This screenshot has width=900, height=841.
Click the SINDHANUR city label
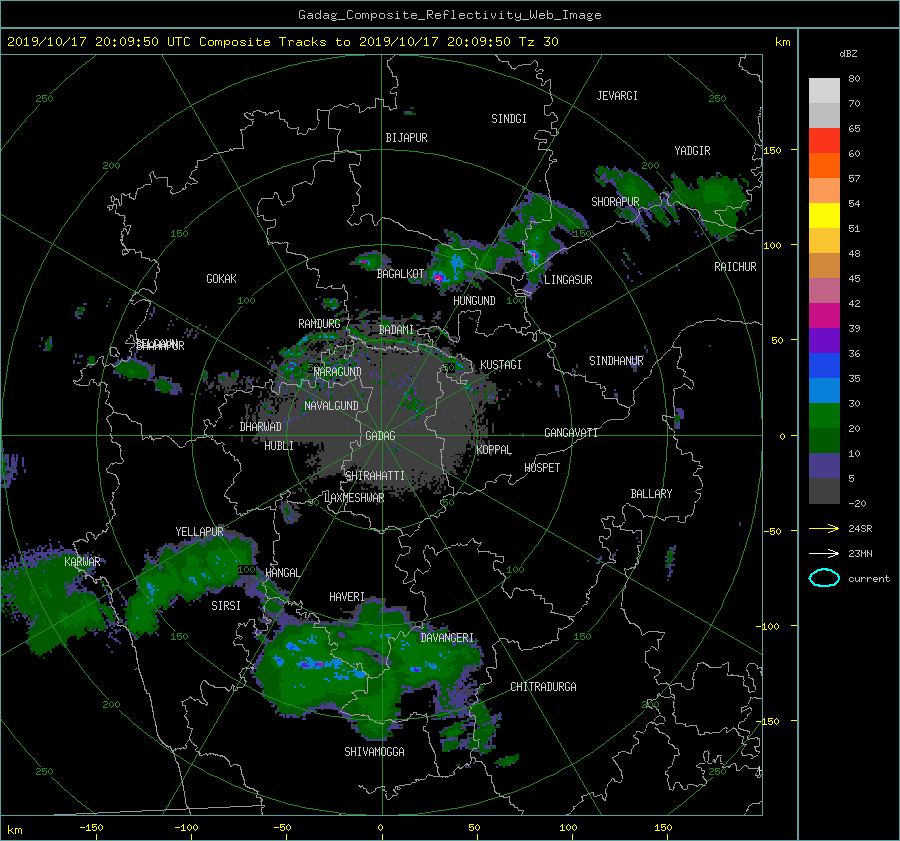616,361
